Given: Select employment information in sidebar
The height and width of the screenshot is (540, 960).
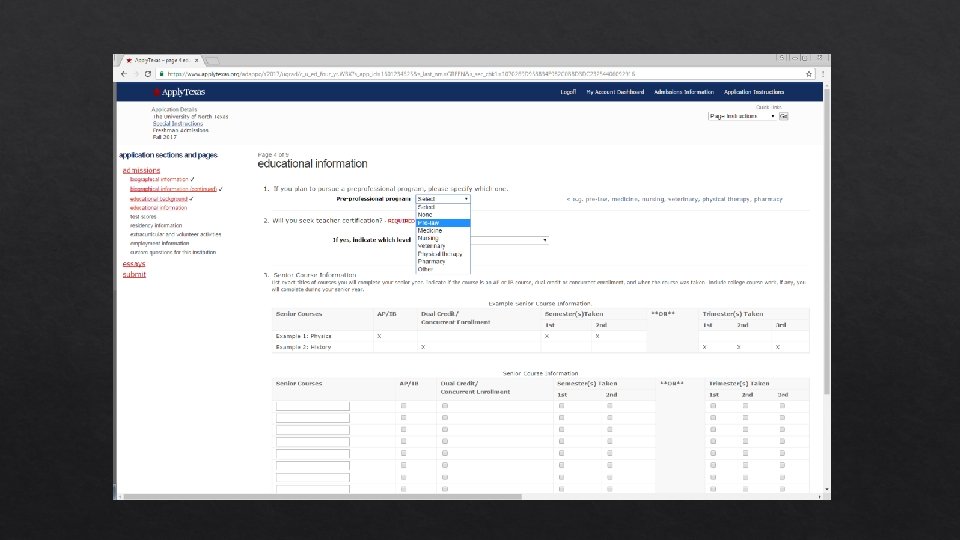Looking at the screenshot, I should (x=159, y=243).
